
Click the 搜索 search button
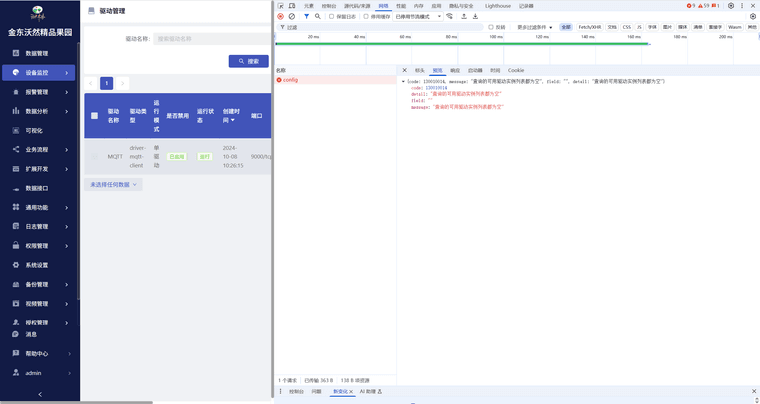pos(249,61)
